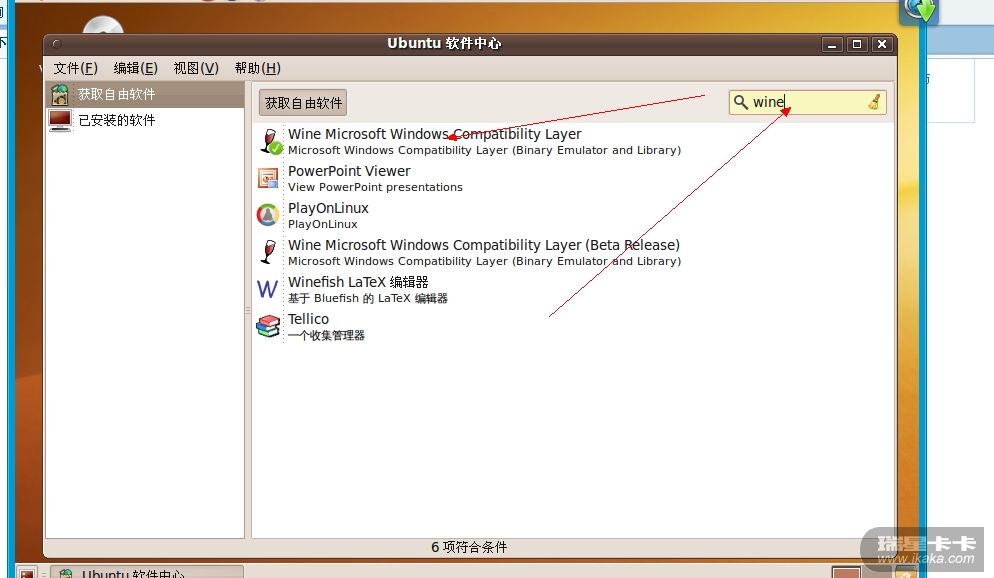Click the Tellico books icon
The image size is (994, 578).
coord(268,326)
